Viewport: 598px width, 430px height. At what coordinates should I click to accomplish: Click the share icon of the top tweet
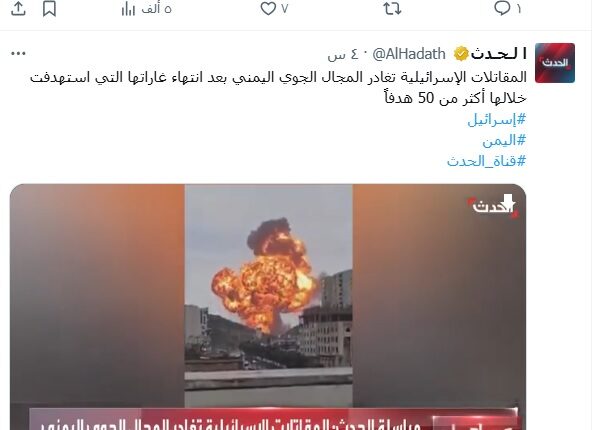[18, 9]
